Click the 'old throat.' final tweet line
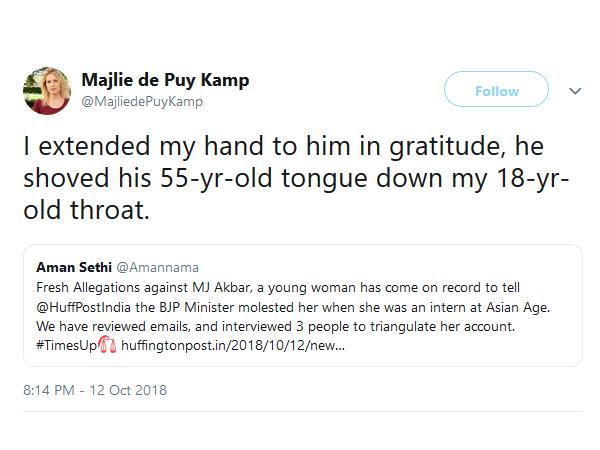This screenshot has width=600, height=450. [92, 215]
